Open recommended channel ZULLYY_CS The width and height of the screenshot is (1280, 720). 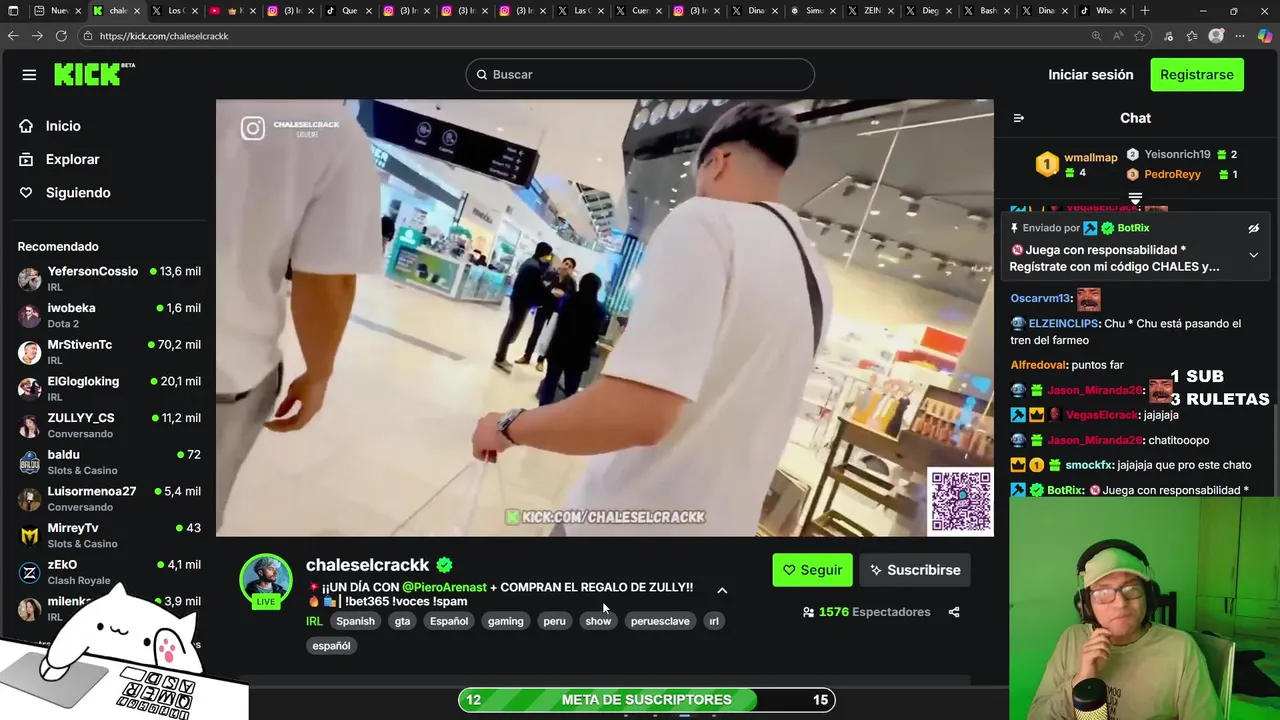(109, 425)
